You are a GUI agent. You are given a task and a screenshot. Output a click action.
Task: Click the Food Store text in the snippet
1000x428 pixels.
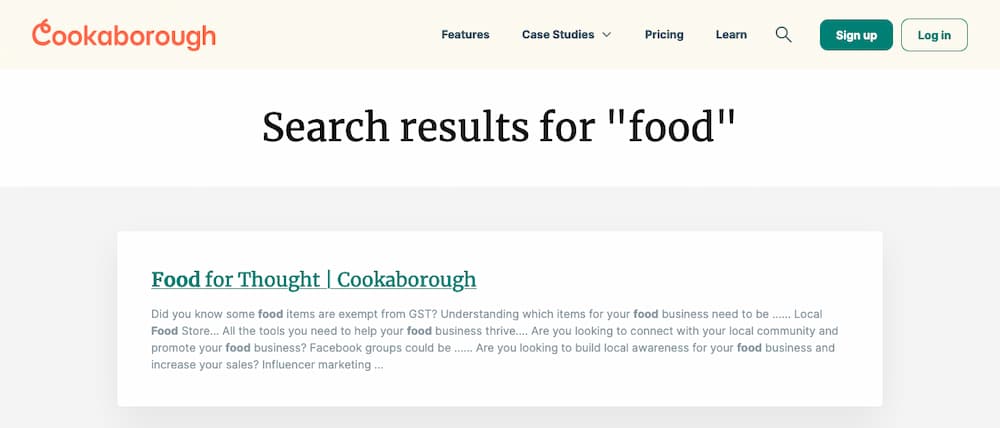pos(177,331)
